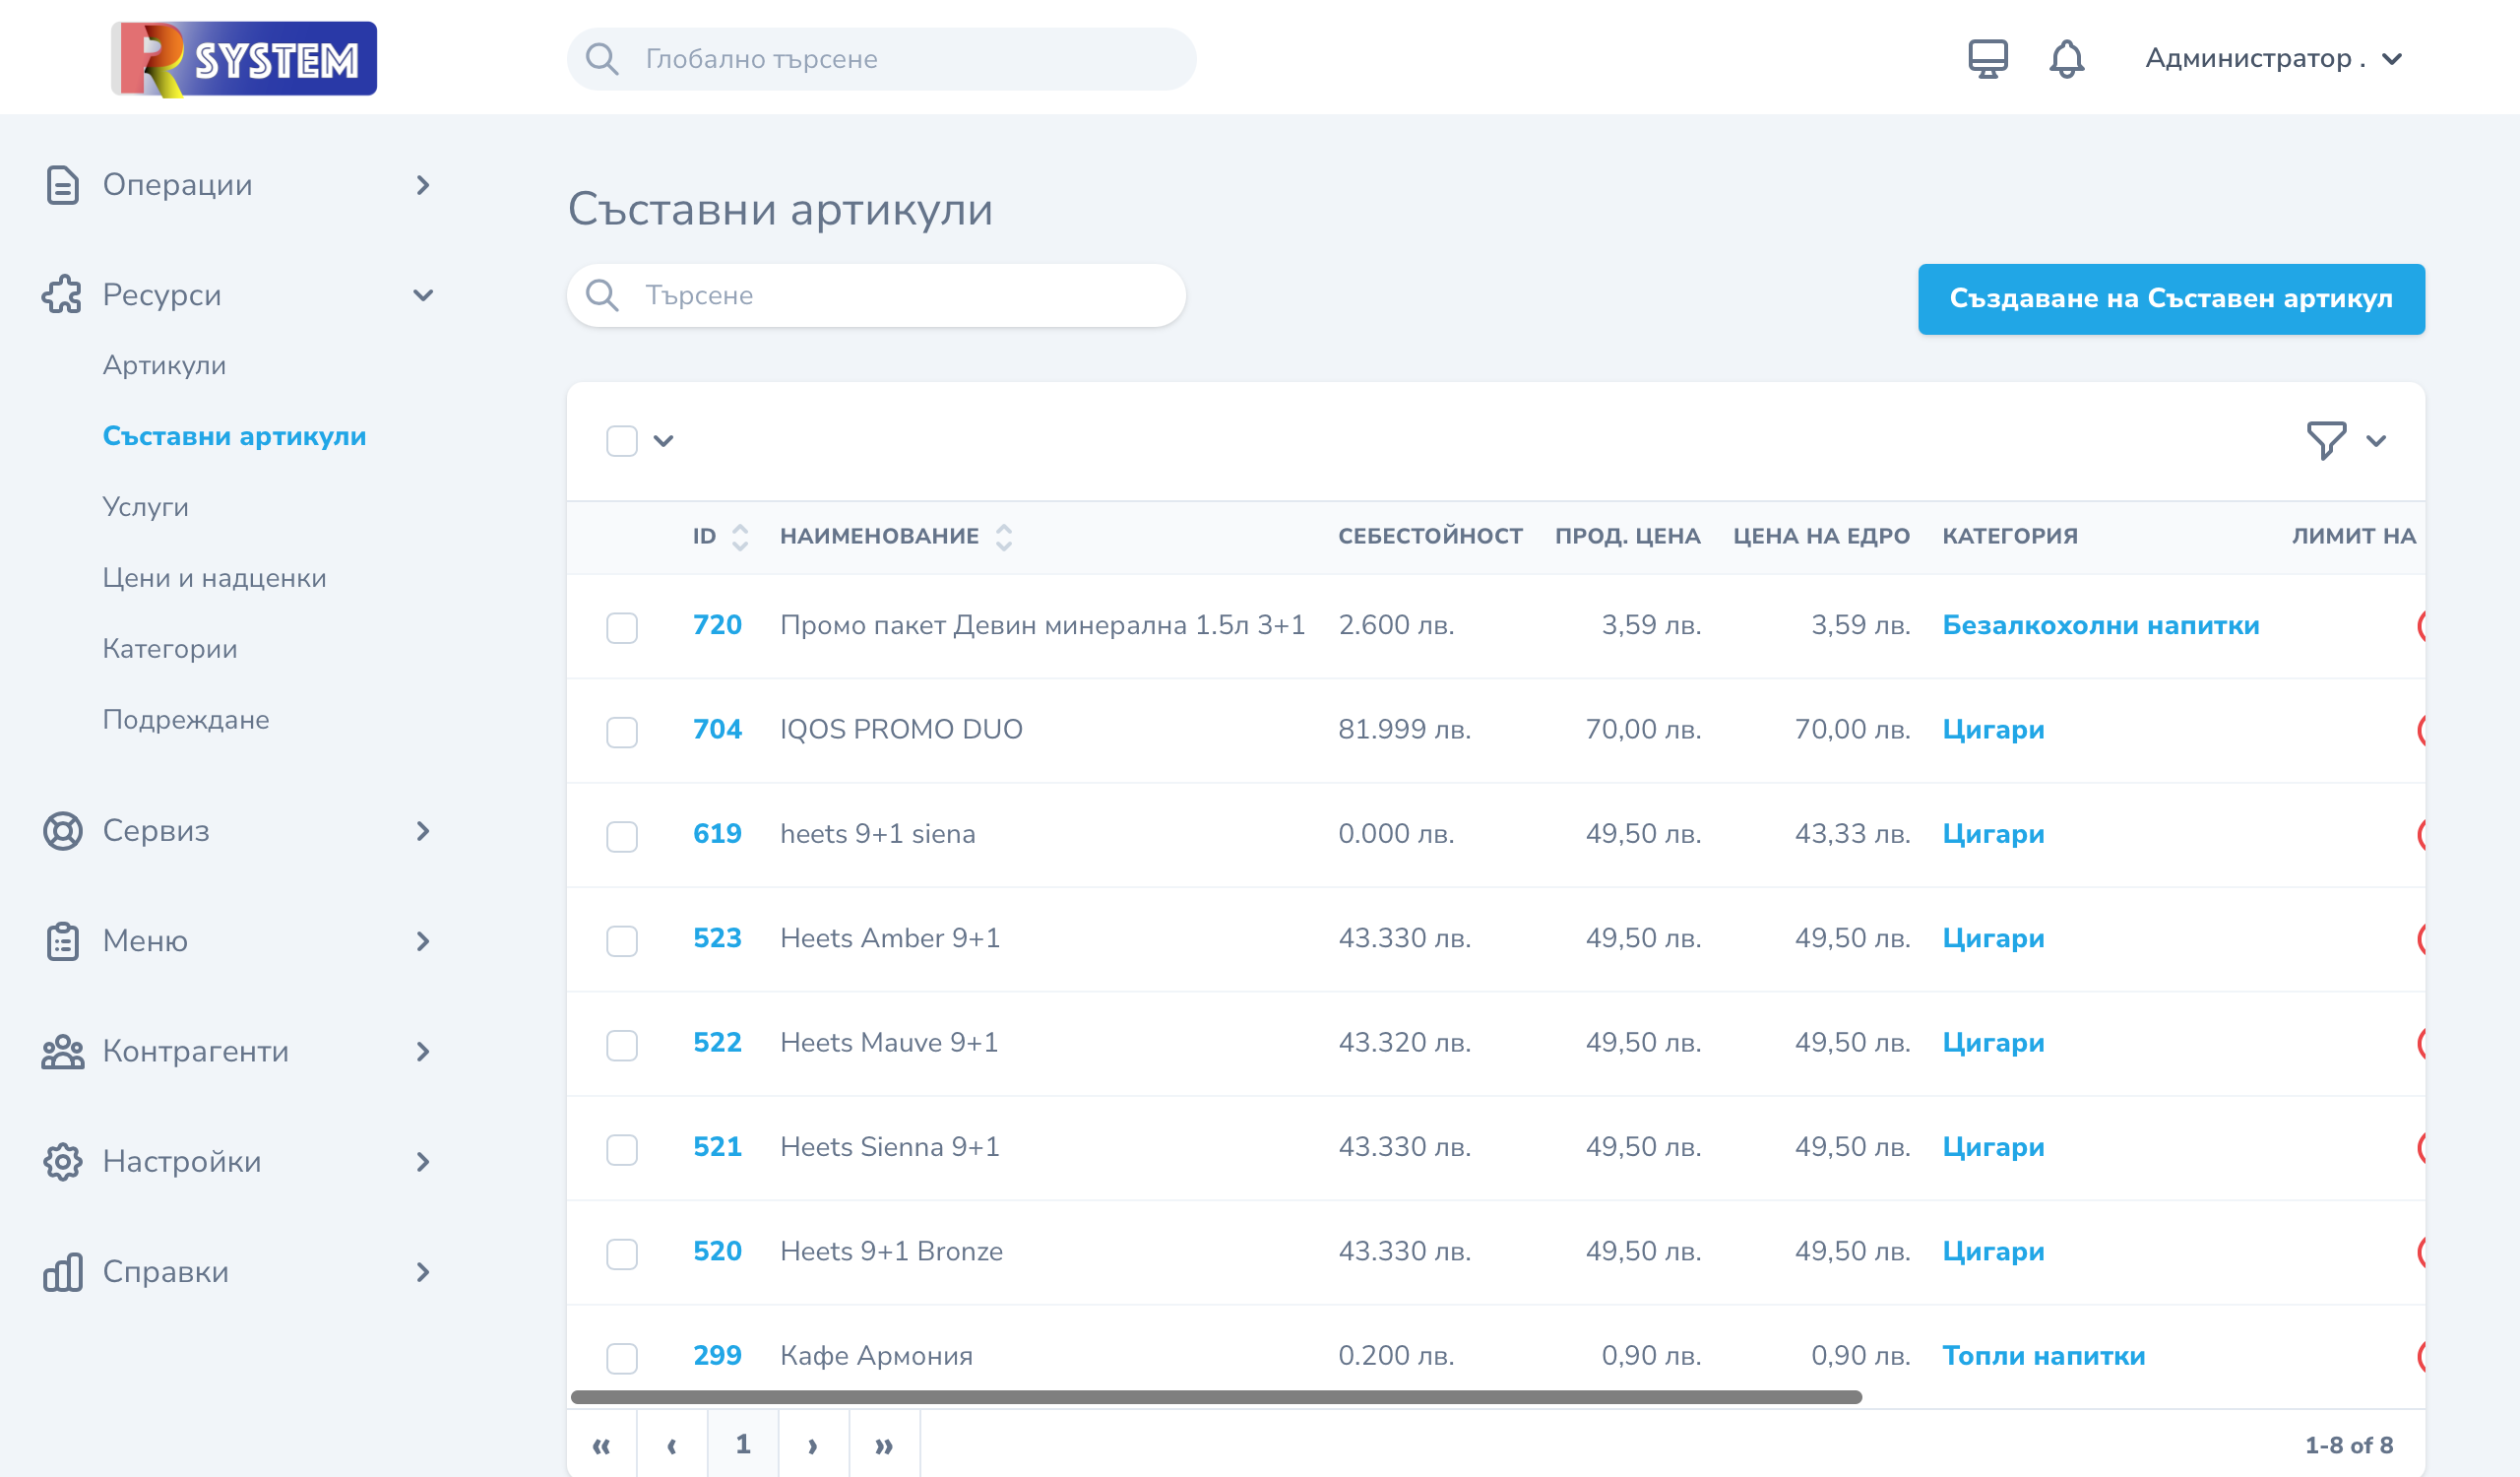This screenshot has height=1477, width=2520.
Task: Go to last page of results
Action: point(884,1444)
